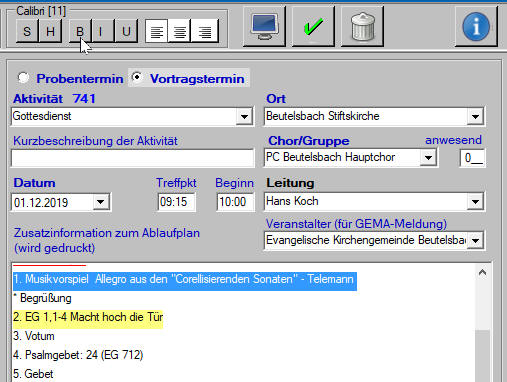This screenshot has height=382, width=507.
Task: Toggle bold with the B button
Action: point(80,31)
